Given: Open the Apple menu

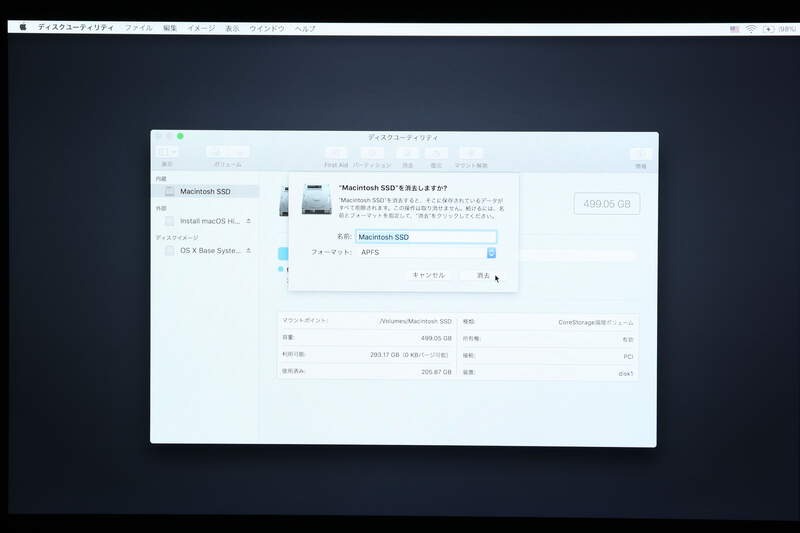Looking at the screenshot, I should pyautogui.click(x=22, y=27).
